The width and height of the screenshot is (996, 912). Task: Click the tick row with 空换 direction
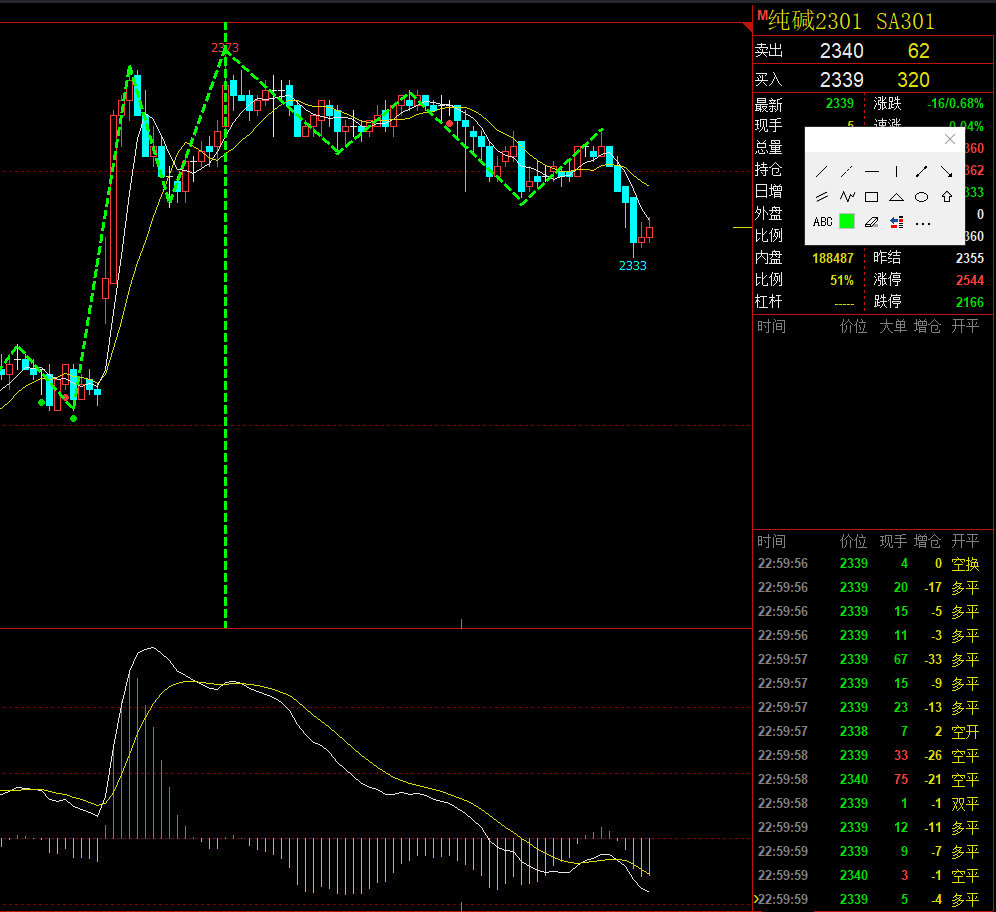872,563
